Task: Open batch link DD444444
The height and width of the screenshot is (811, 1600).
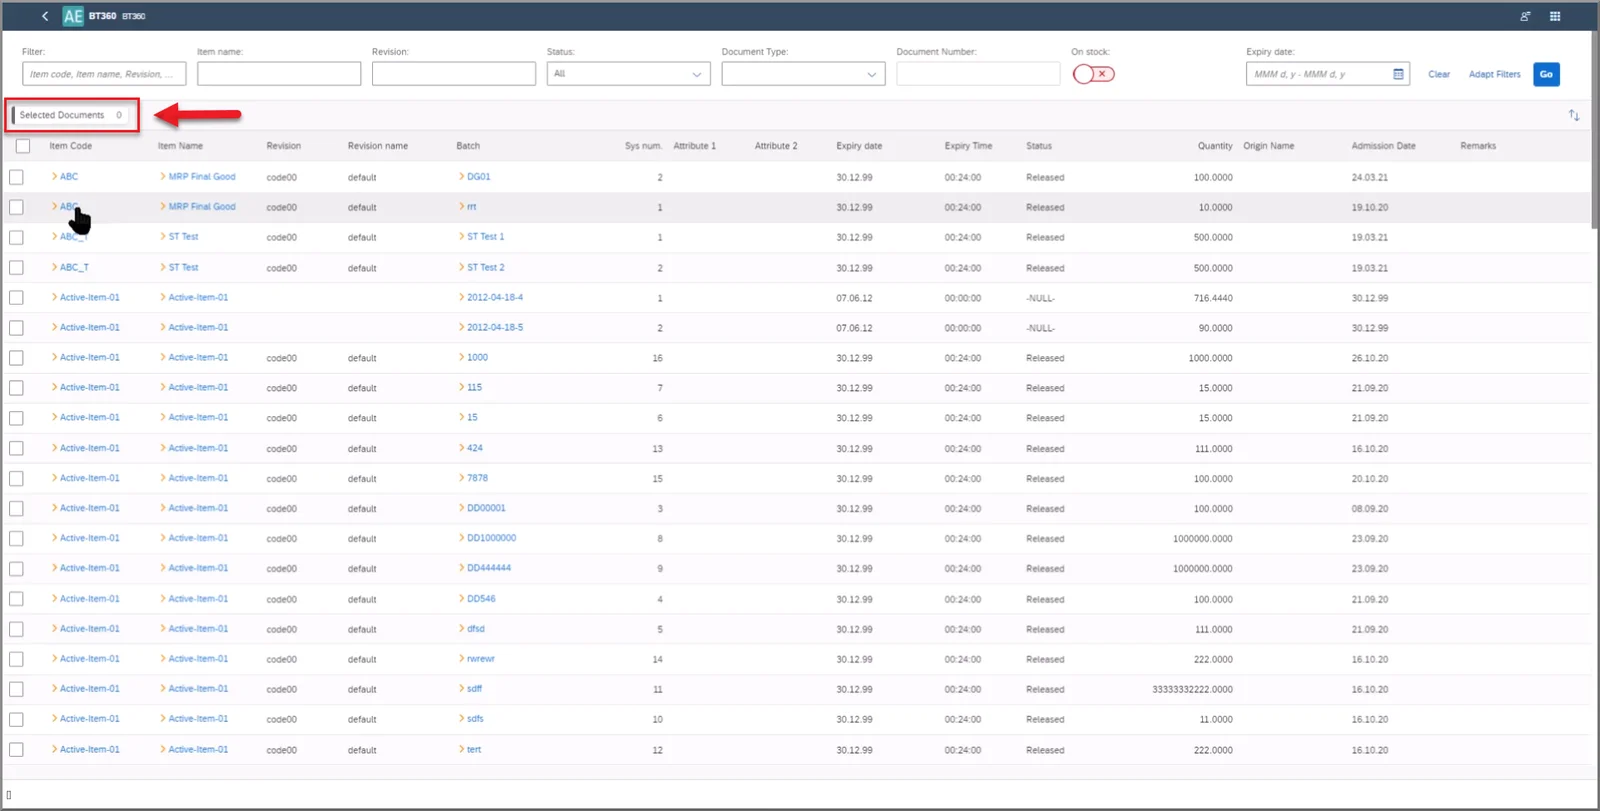Action: [489, 568]
